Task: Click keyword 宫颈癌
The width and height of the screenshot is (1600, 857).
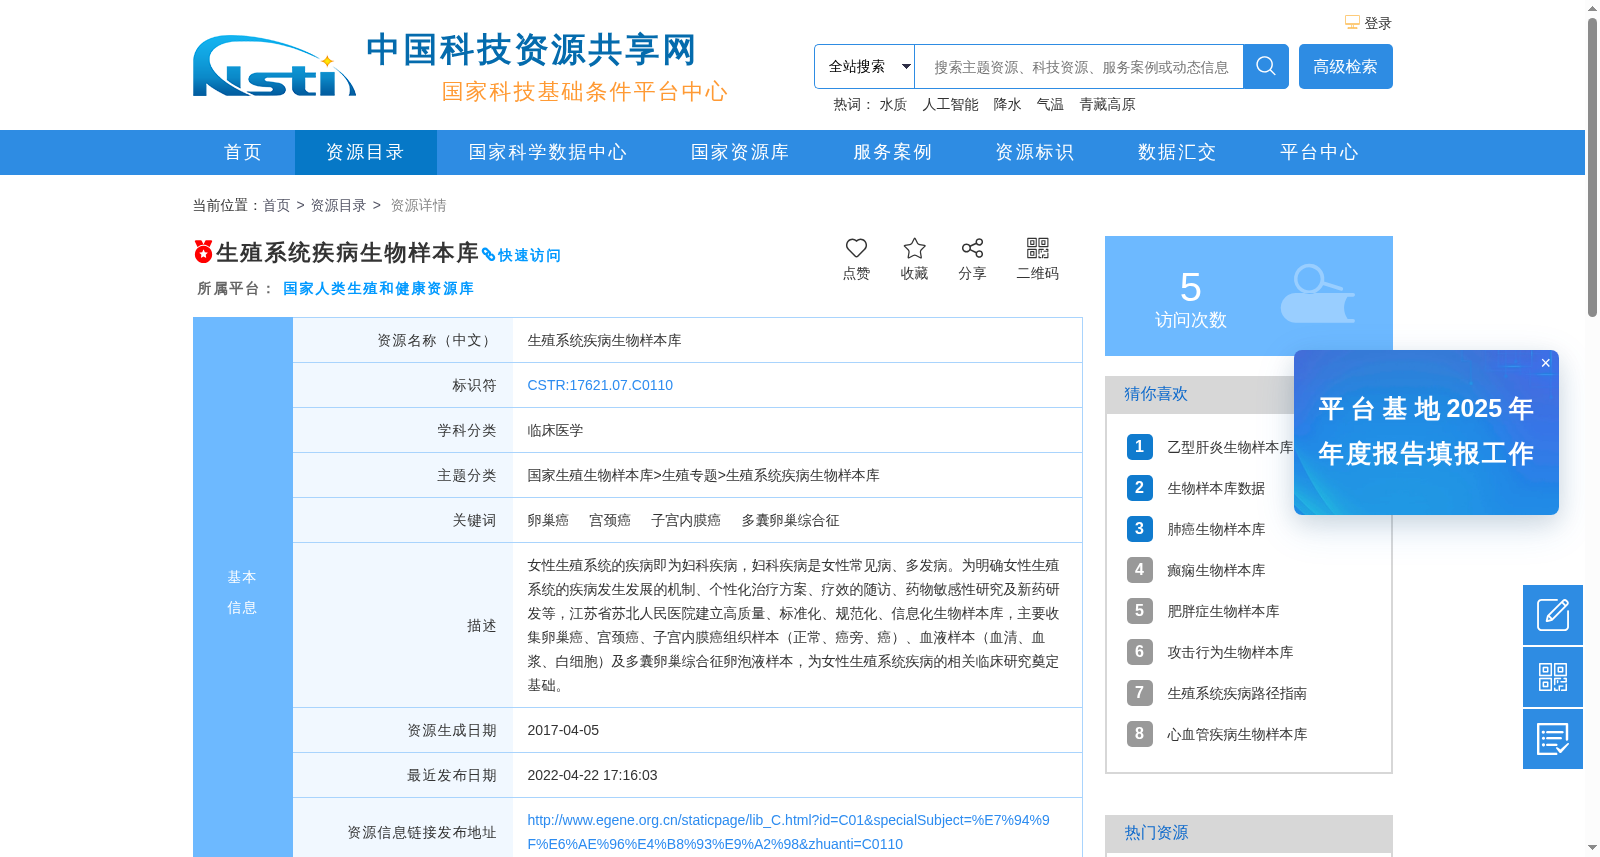Action: tap(610, 520)
